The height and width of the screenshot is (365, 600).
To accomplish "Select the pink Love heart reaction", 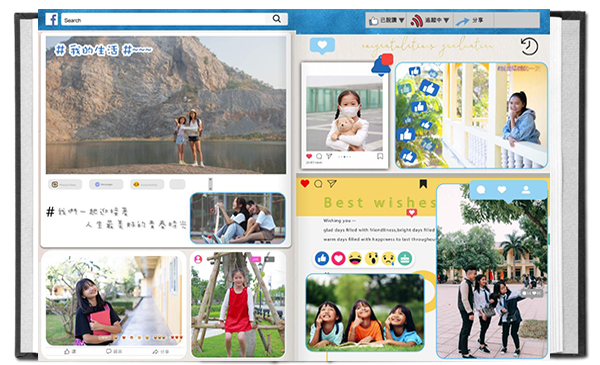I will coord(338,259).
